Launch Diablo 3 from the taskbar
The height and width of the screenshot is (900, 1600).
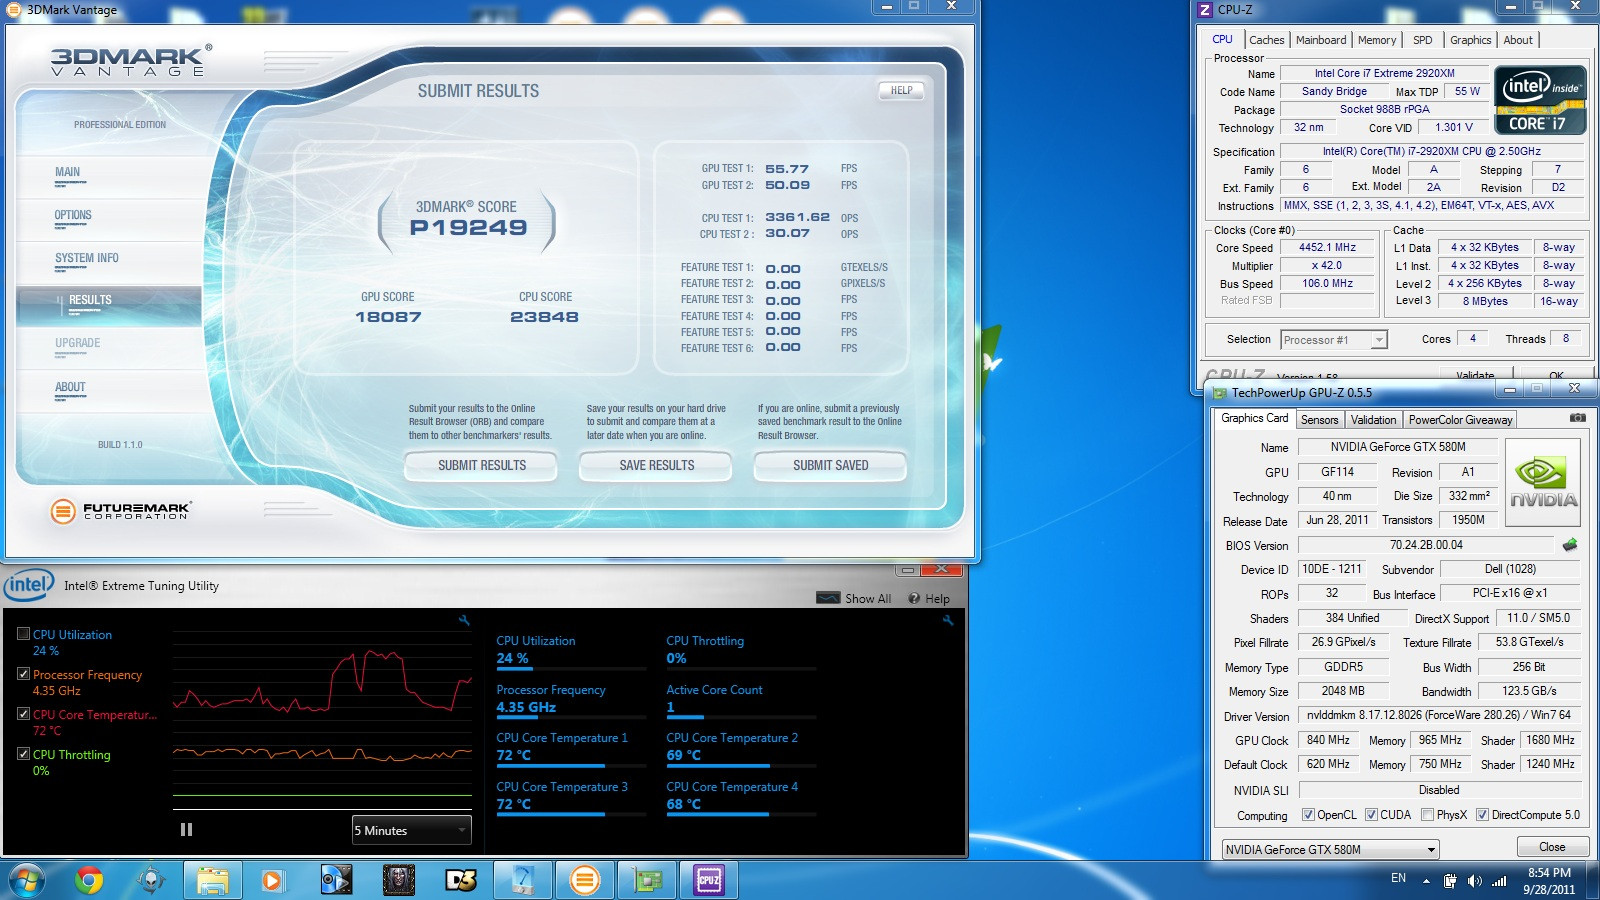(x=461, y=880)
